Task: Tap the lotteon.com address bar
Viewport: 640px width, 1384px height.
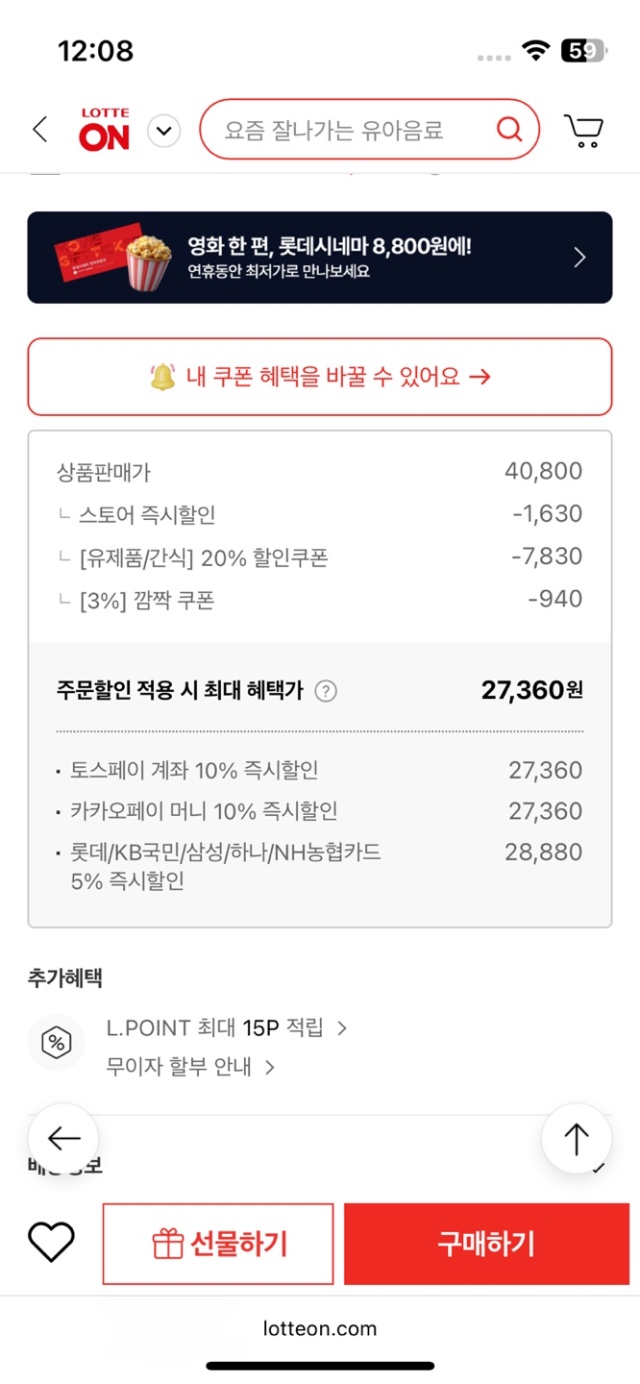Action: pos(320,1328)
